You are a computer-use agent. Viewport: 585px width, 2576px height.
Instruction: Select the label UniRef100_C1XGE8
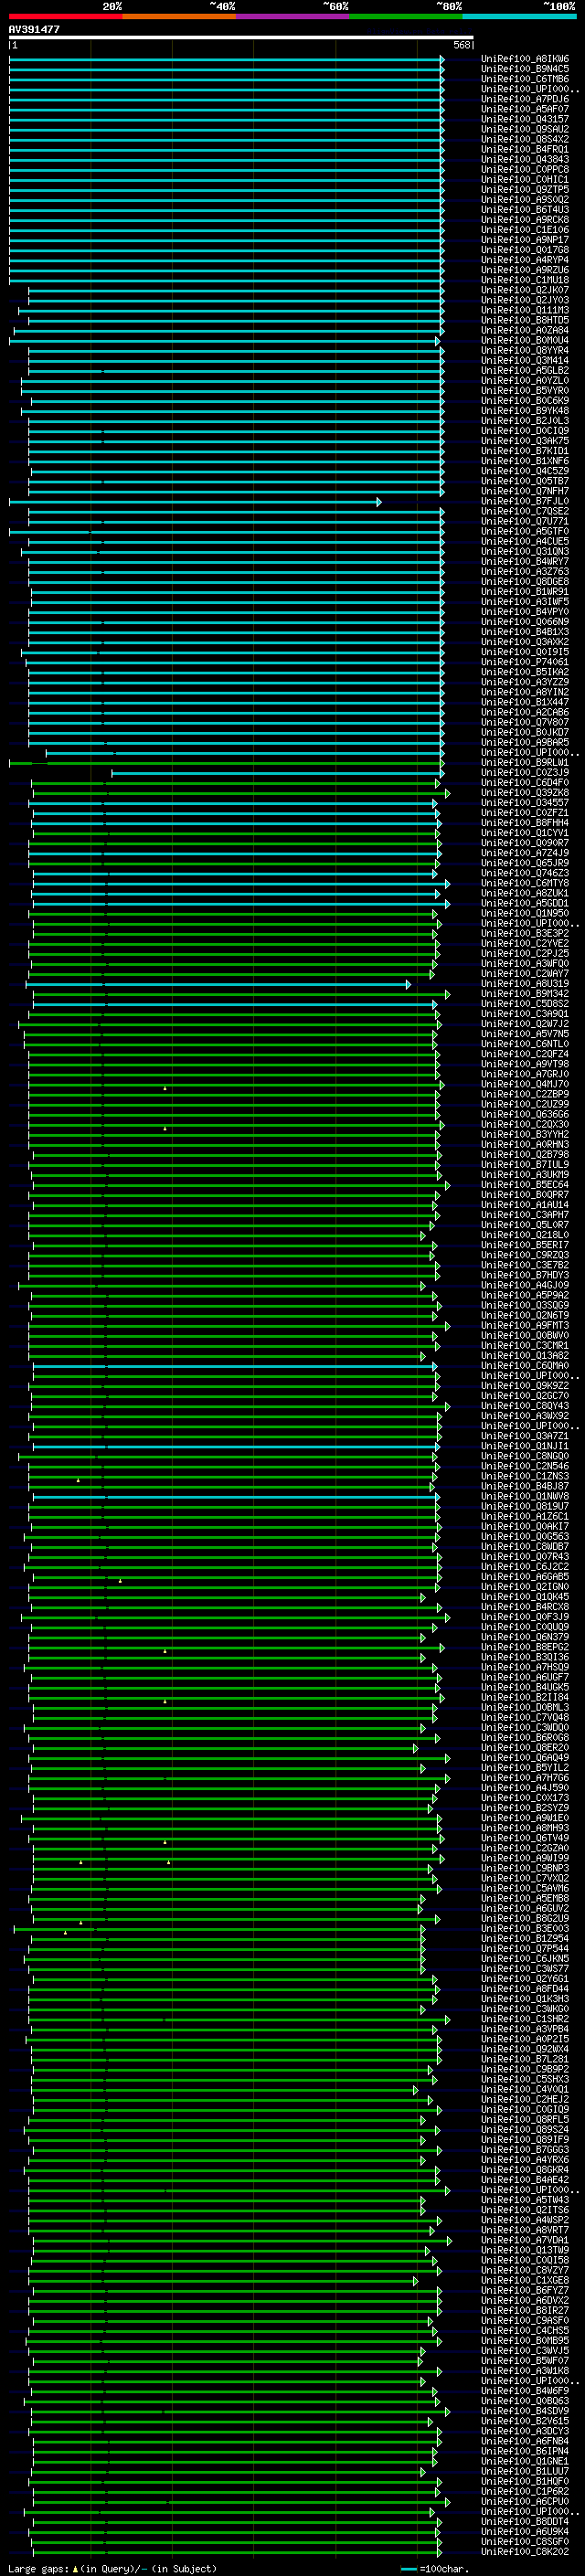[x=525, y=2281]
